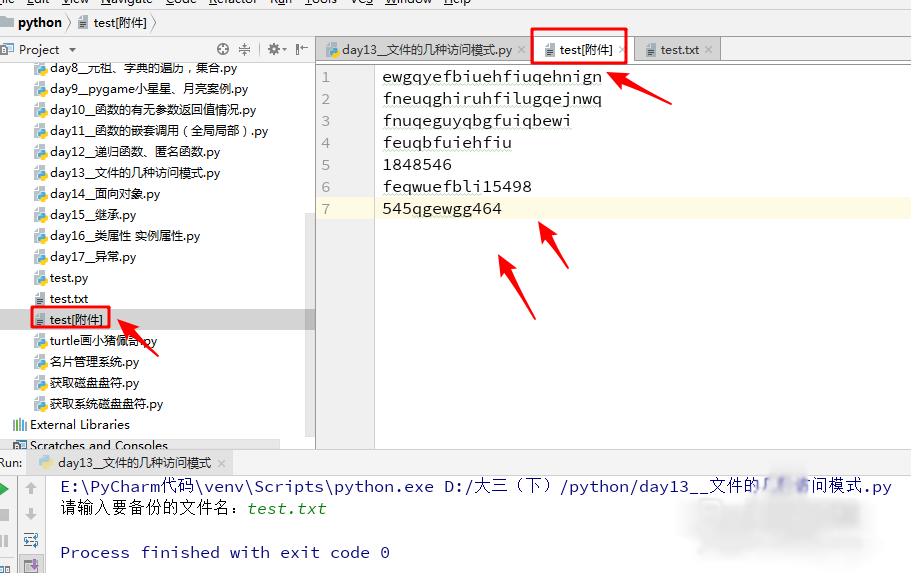Click pause output icon in Run panel
Image resolution: width=911 pixels, height=573 pixels.
(3, 541)
